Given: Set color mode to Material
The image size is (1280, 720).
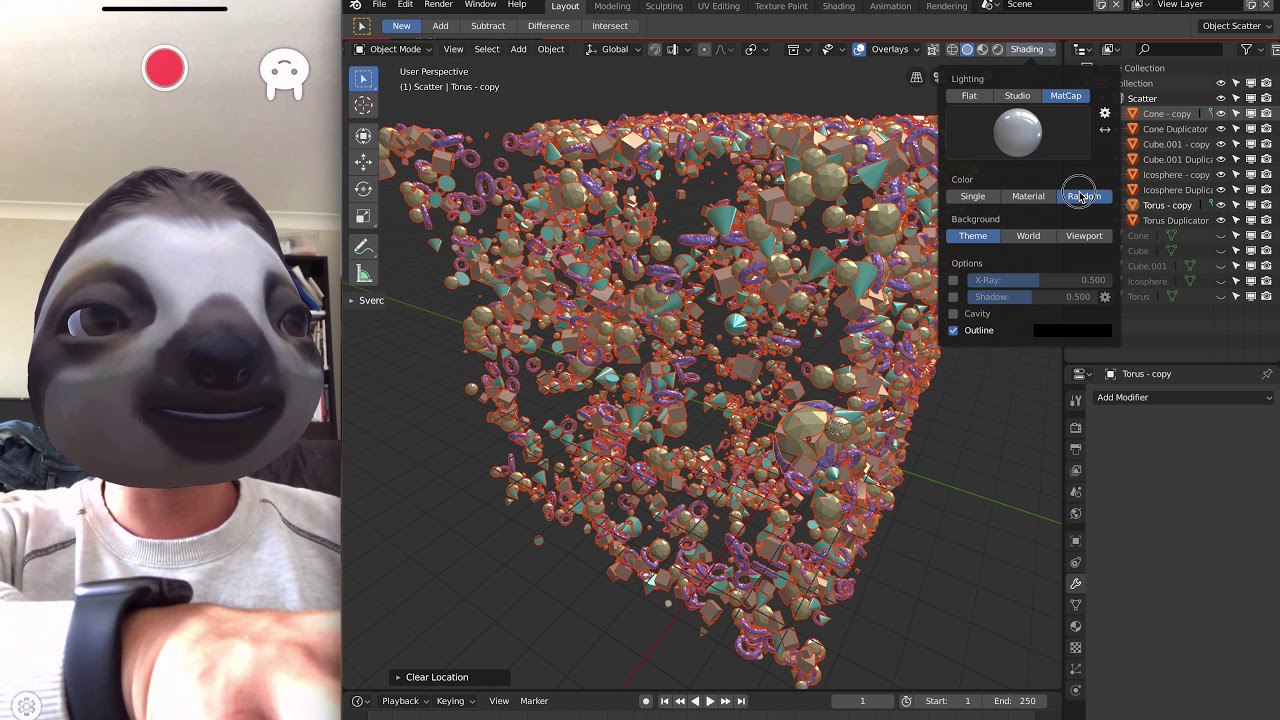Looking at the screenshot, I should (x=1028, y=196).
